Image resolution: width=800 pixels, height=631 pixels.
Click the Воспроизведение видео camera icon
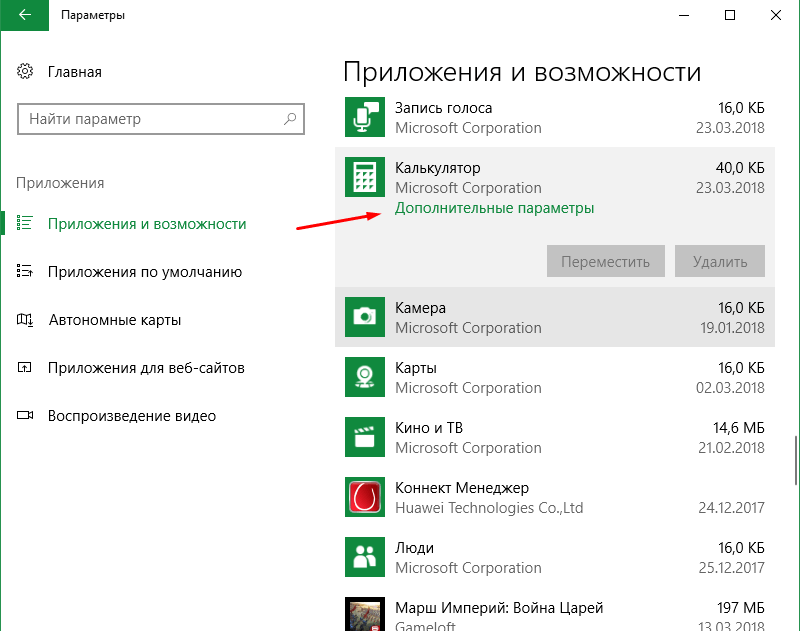pyautogui.click(x=24, y=415)
